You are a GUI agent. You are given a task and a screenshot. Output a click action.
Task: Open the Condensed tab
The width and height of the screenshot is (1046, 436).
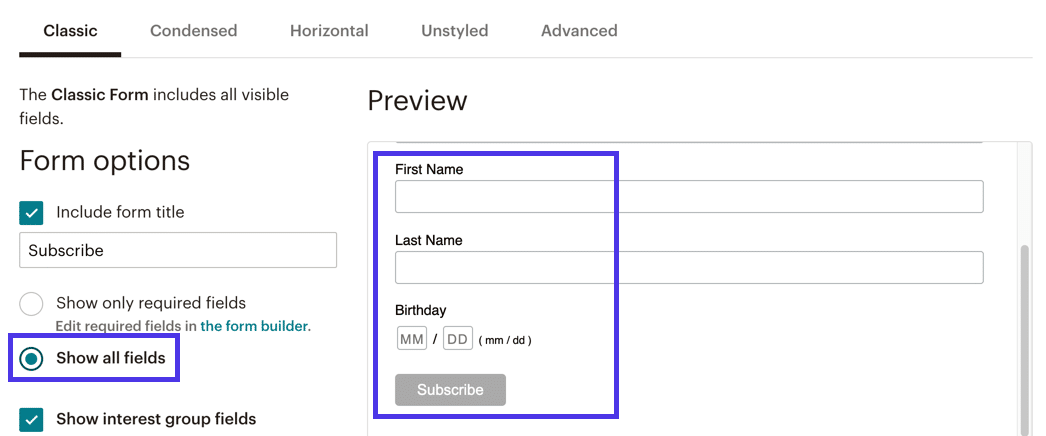193,31
